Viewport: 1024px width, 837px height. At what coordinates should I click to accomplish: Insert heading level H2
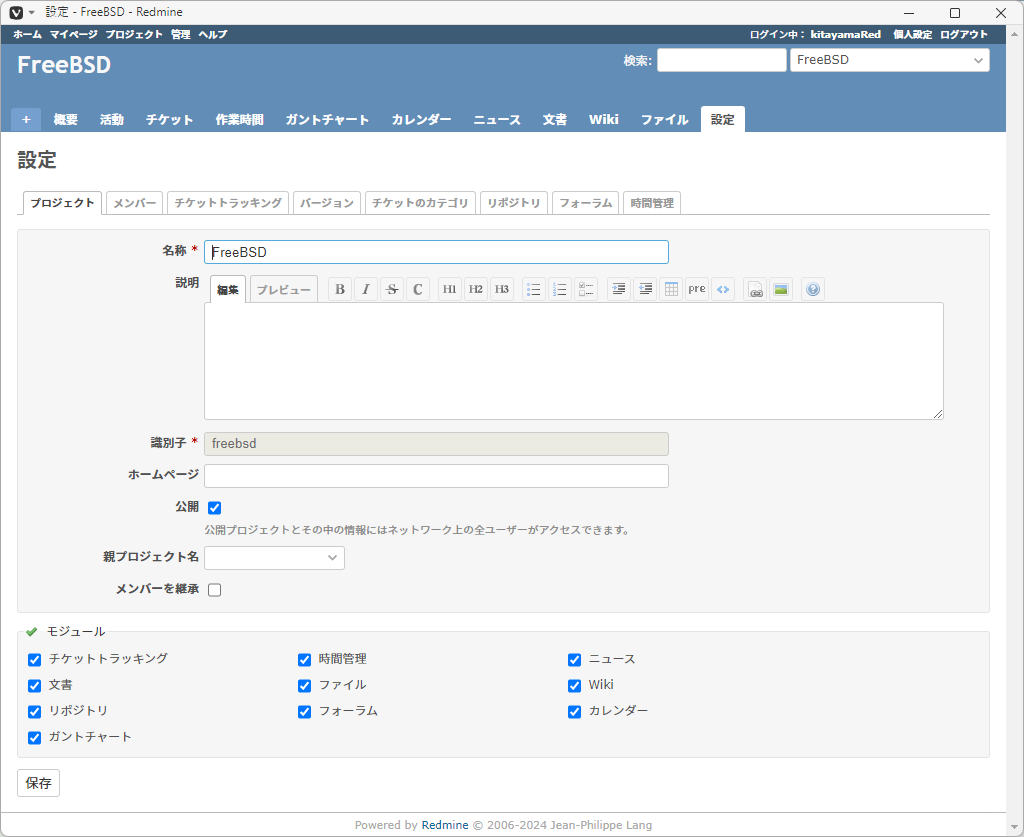475,289
